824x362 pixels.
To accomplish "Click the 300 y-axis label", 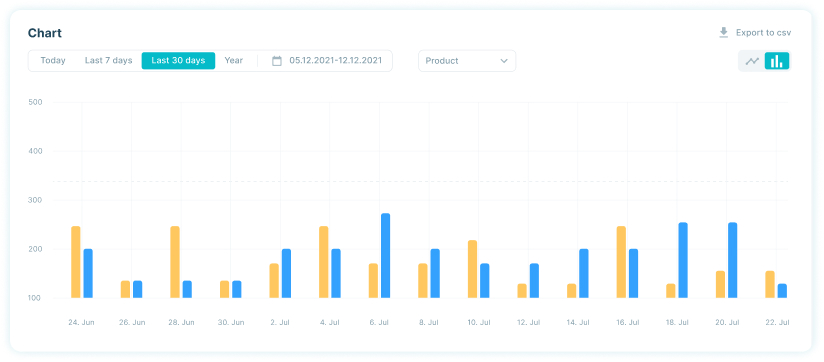I will (35, 200).
